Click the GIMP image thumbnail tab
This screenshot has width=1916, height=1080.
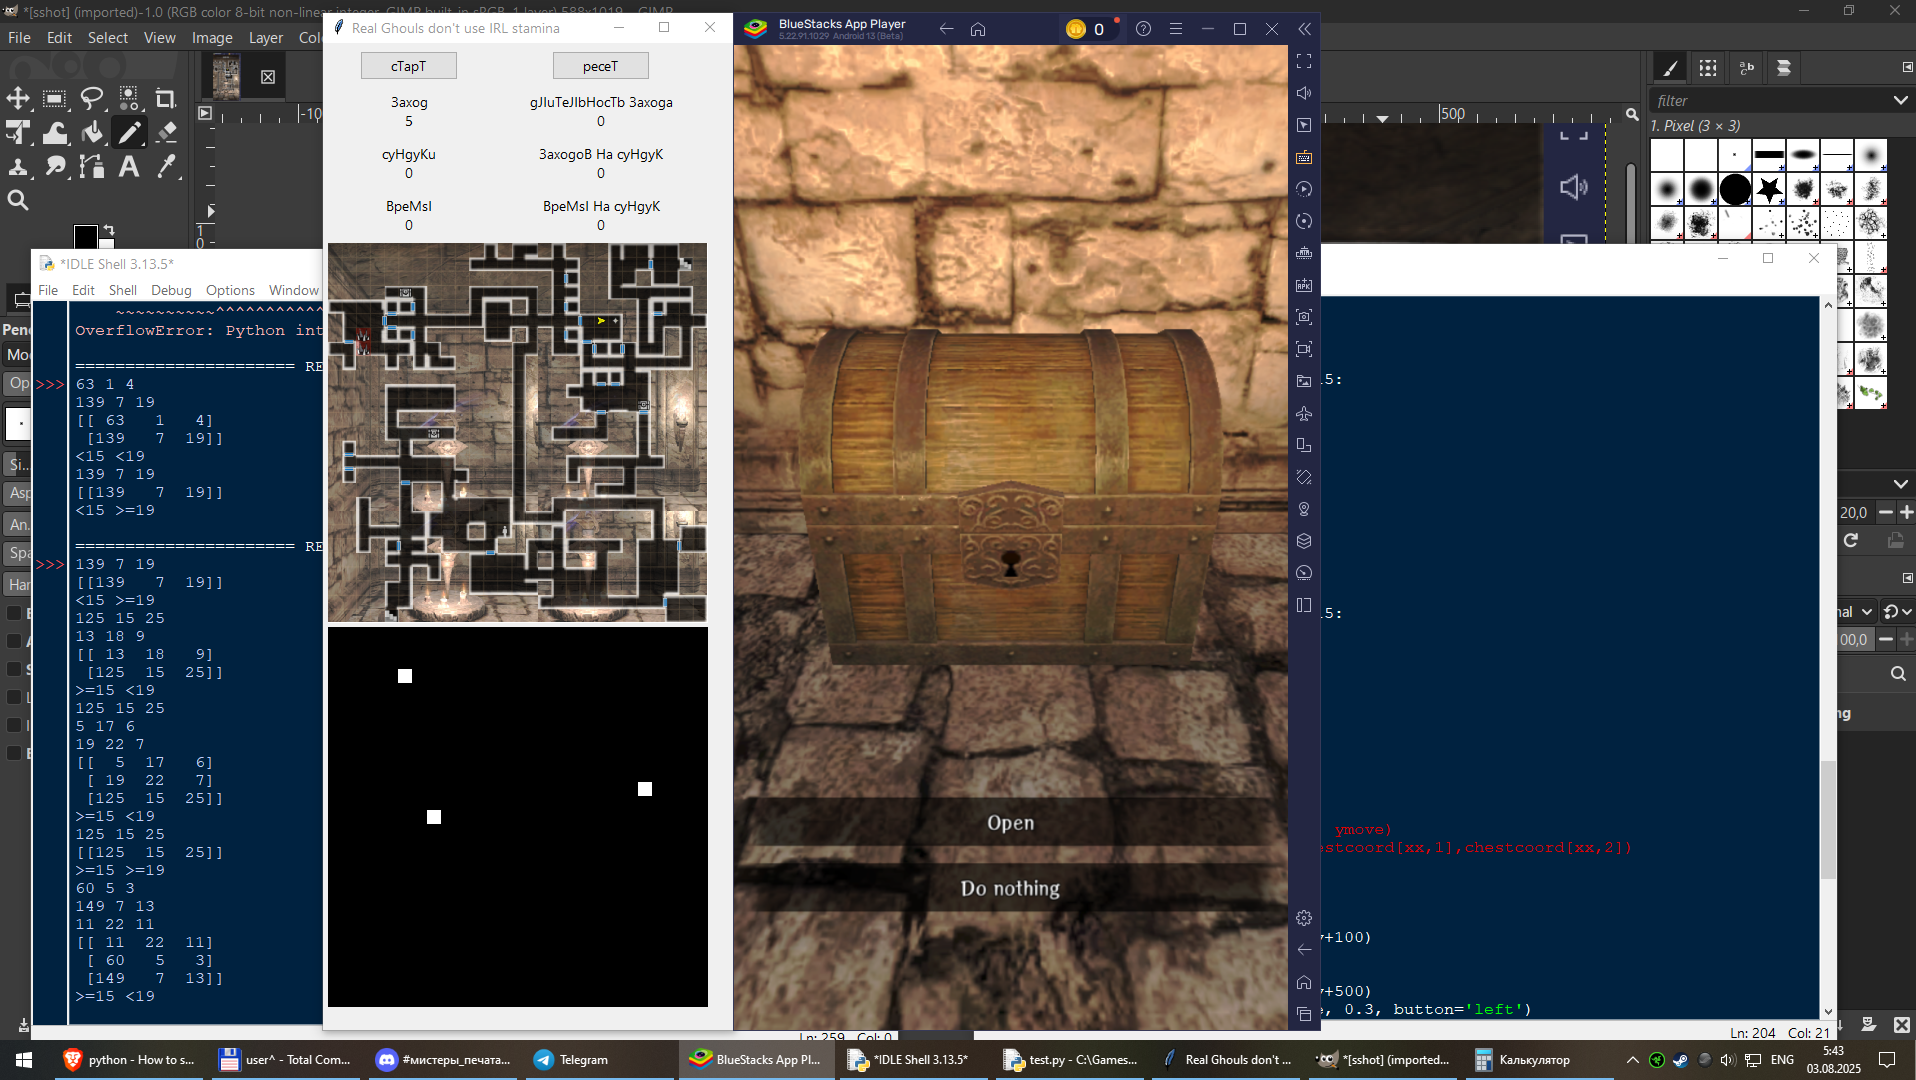226,76
